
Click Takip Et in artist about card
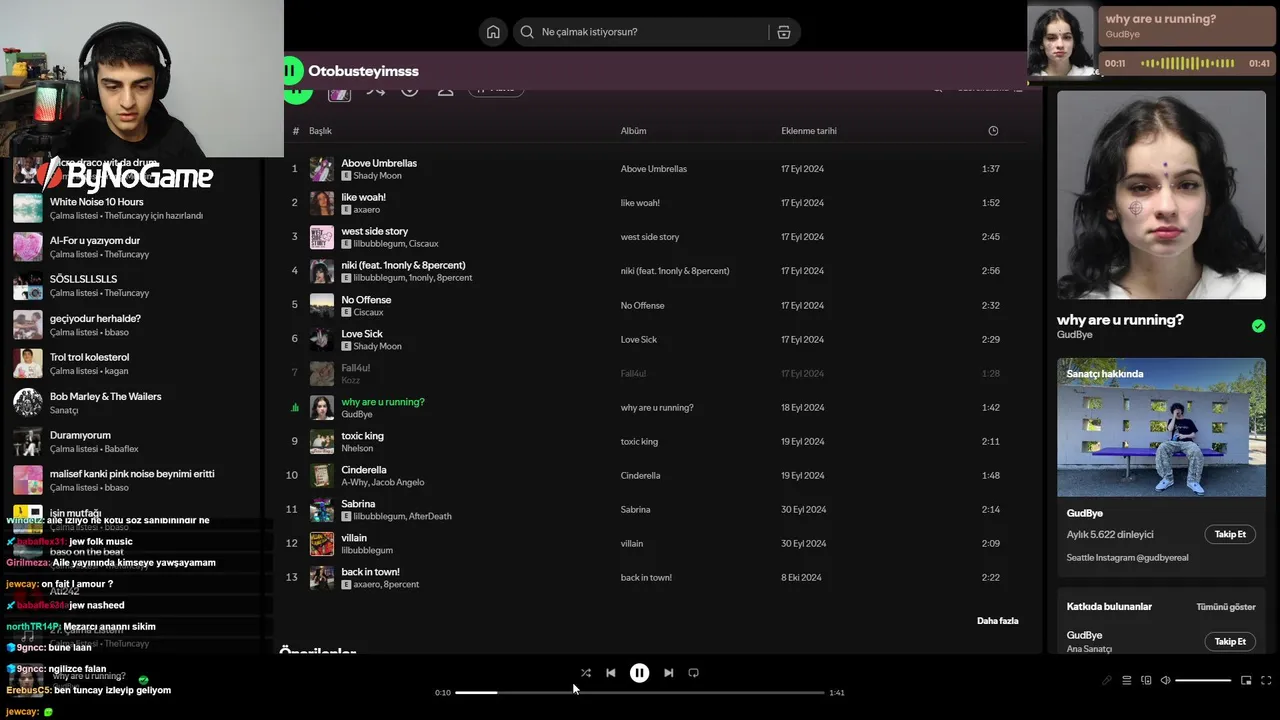tap(1230, 534)
